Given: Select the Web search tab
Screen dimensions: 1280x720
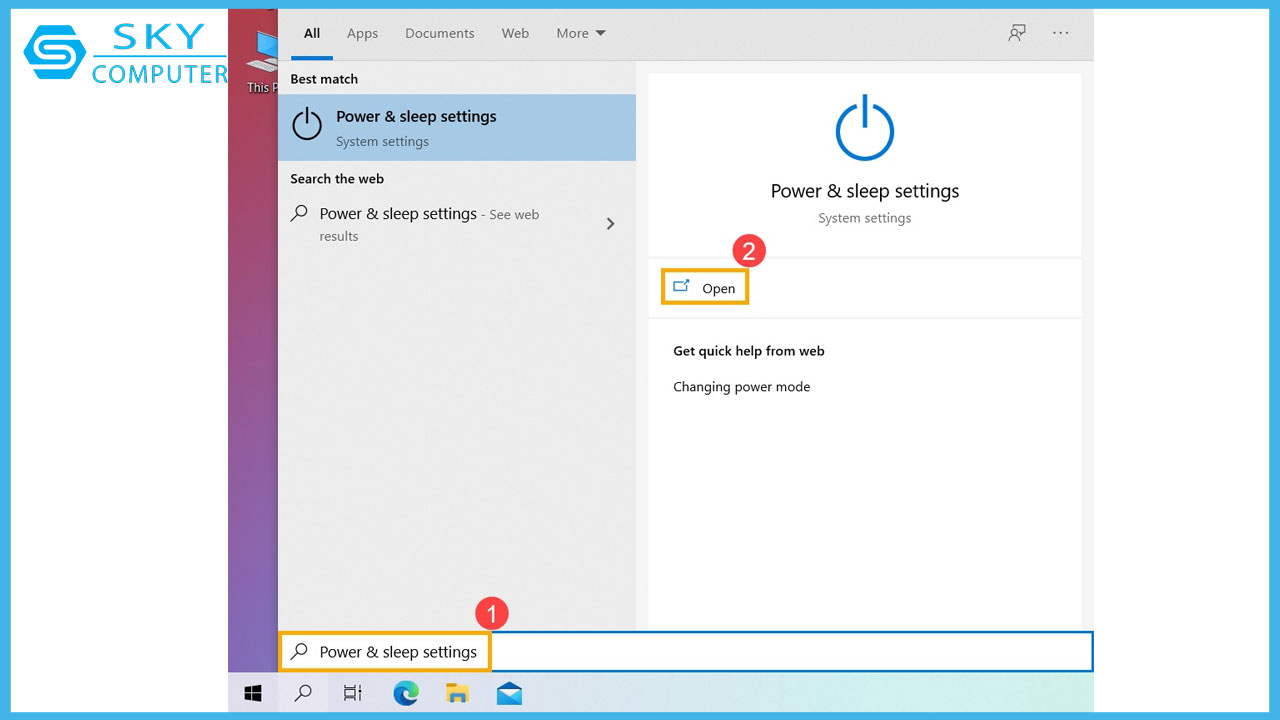Looking at the screenshot, I should point(515,33).
